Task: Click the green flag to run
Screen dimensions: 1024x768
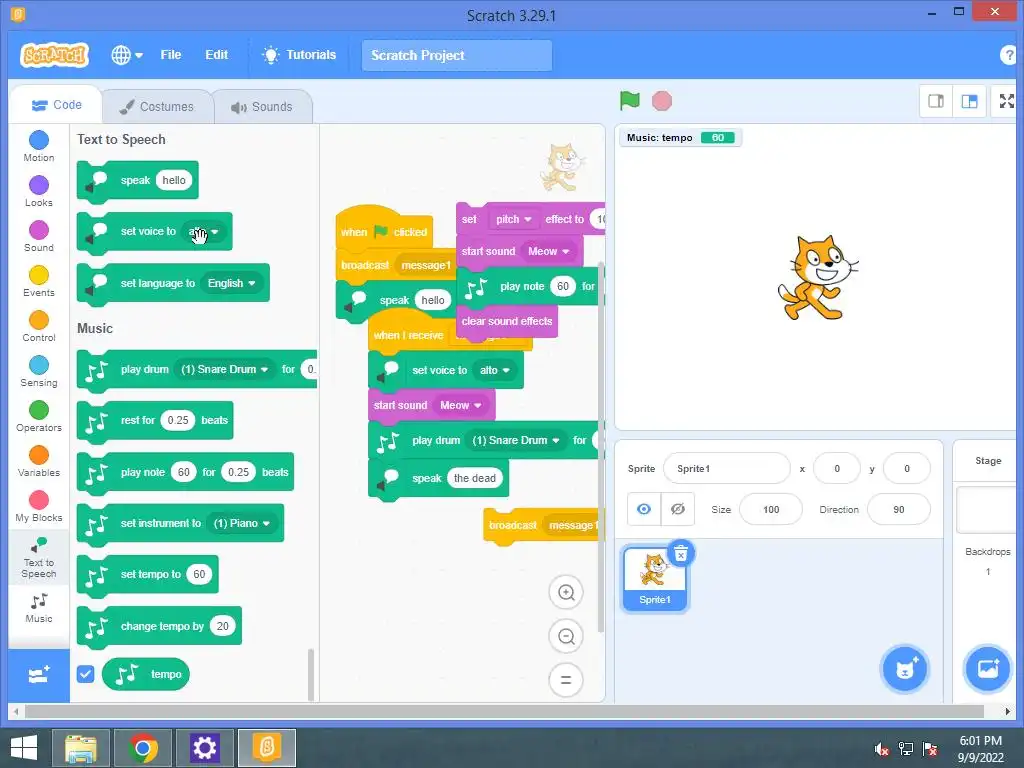Action: click(630, 101)
